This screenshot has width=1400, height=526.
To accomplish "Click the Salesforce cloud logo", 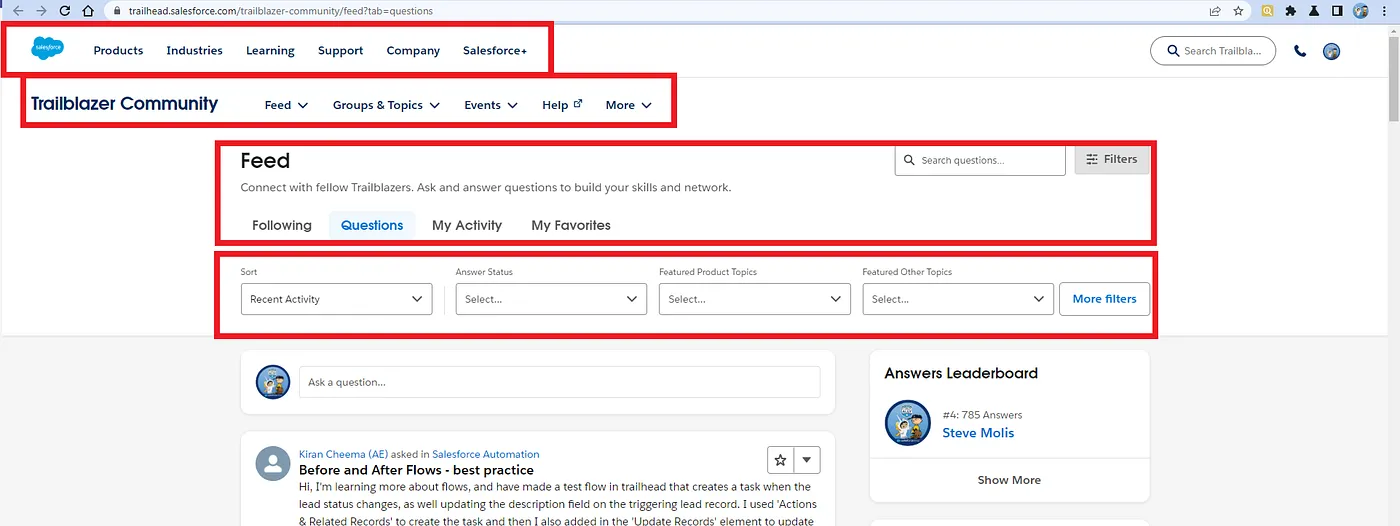I will click(47, 48).
